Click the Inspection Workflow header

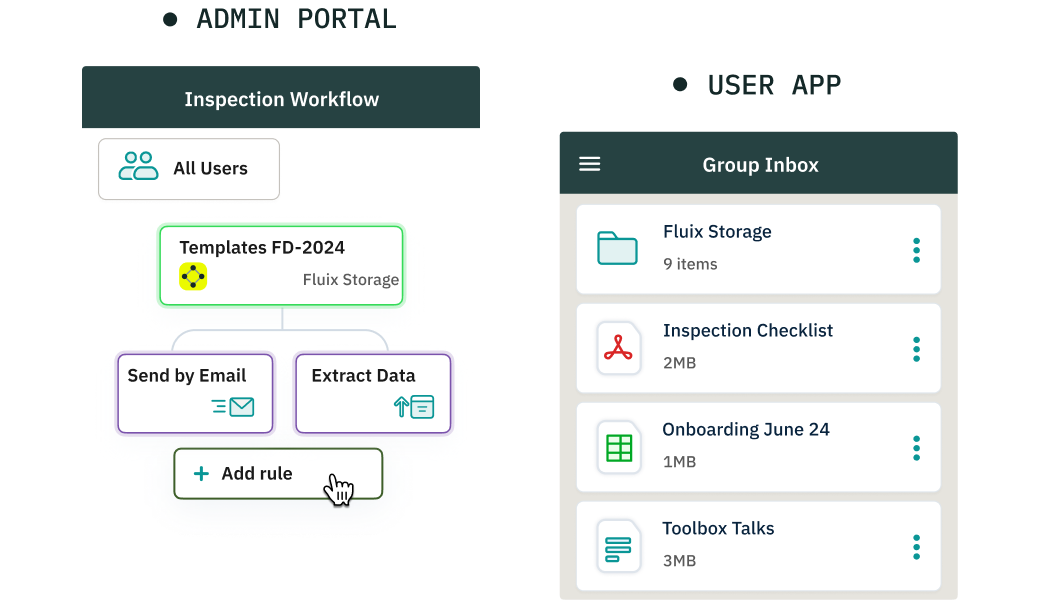coord(281,99)
